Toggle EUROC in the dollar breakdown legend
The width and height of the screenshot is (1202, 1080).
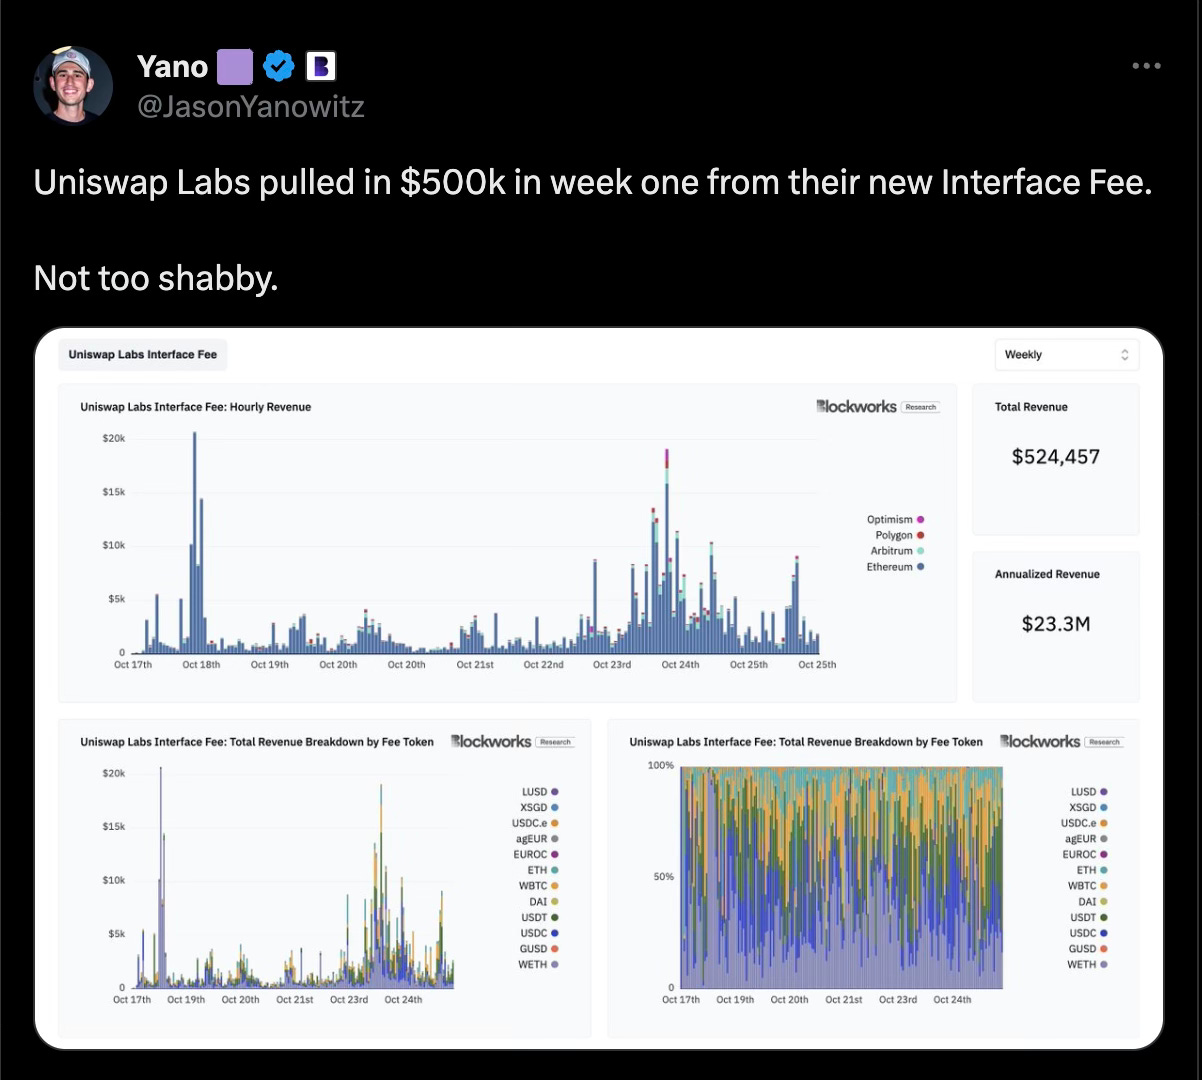[536, 855]
